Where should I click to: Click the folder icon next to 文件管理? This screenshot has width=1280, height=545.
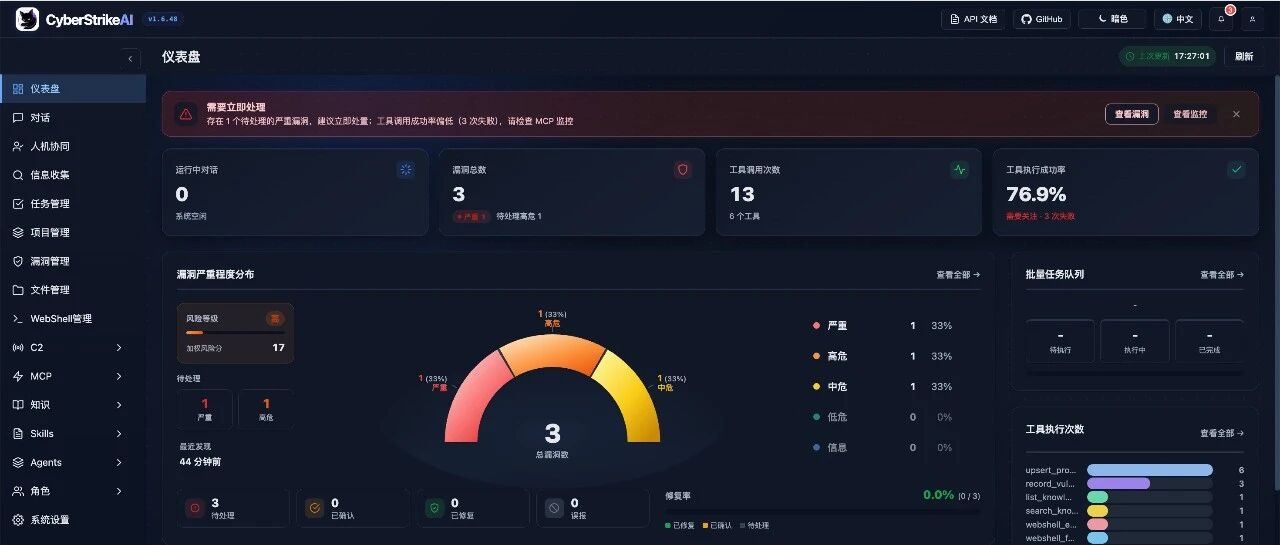pos(18,290)
